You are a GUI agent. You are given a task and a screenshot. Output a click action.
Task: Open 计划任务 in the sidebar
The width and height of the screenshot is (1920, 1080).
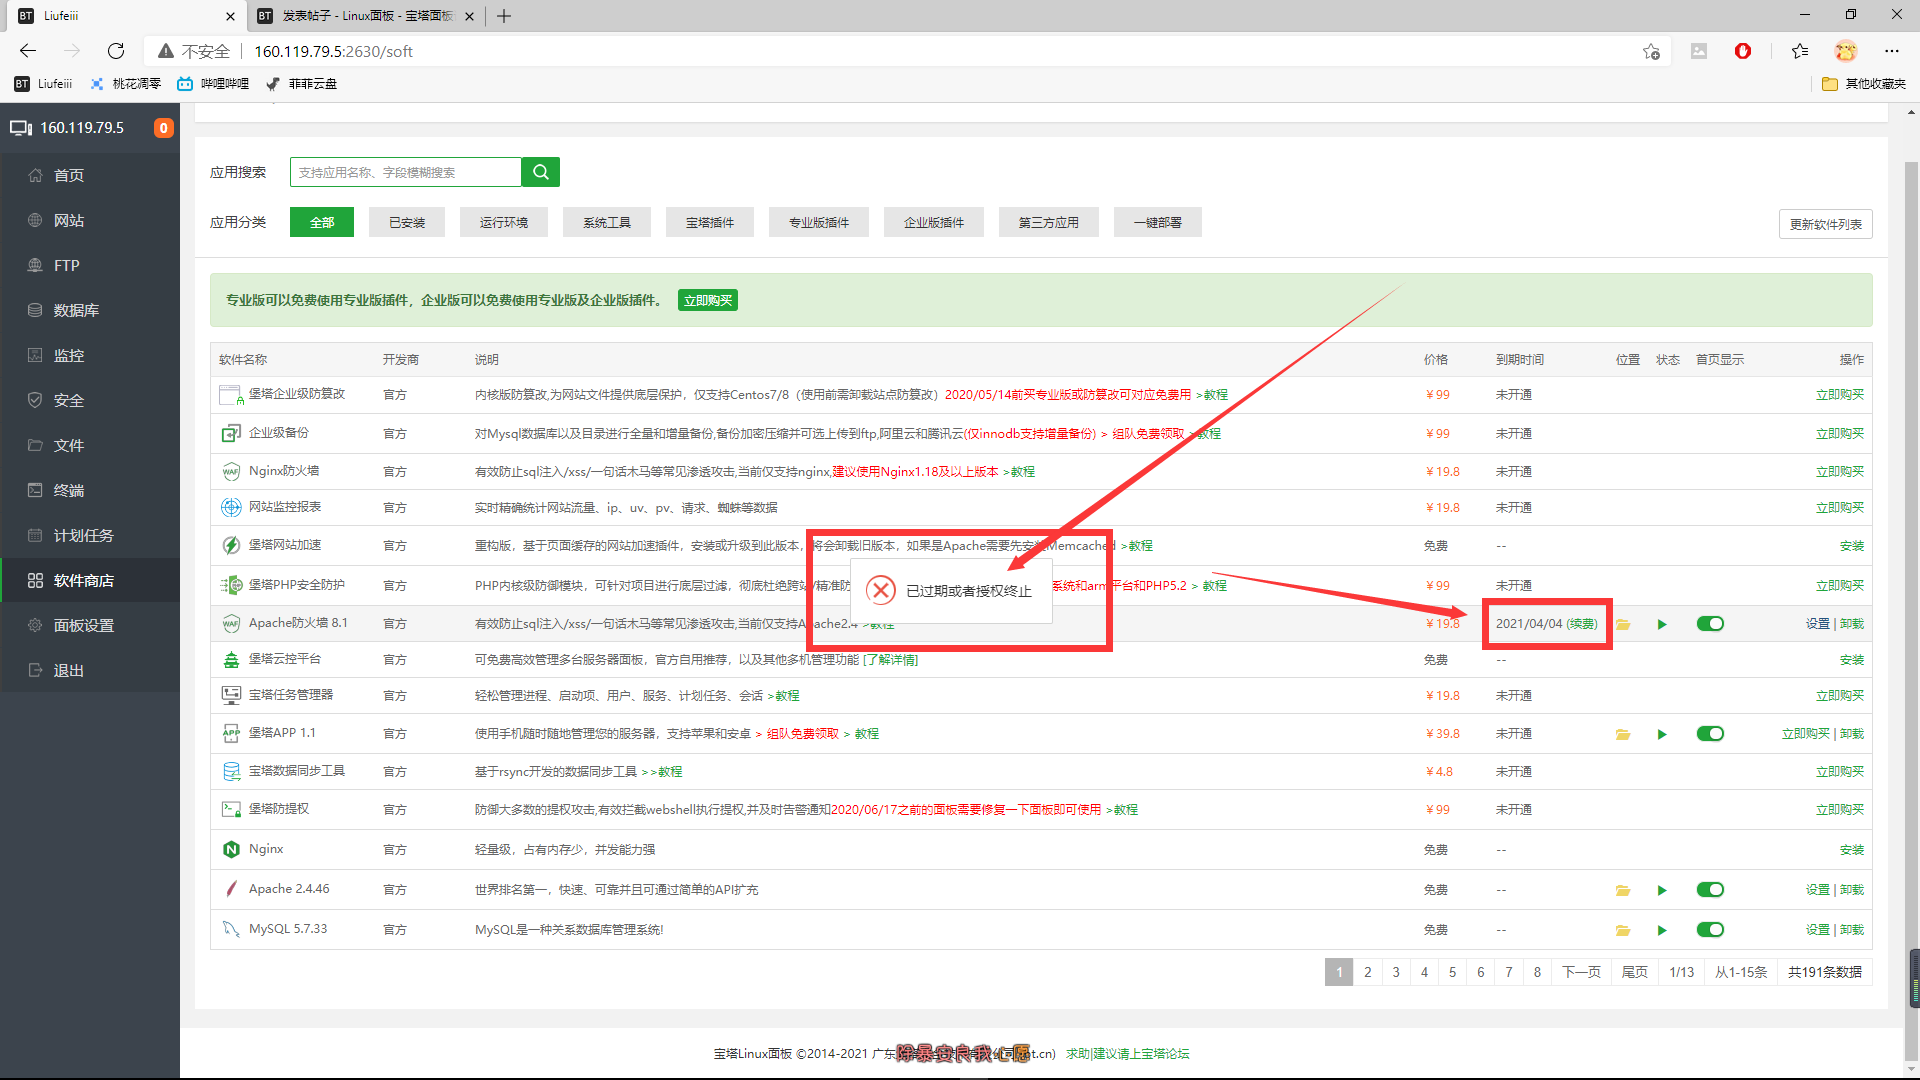pos(90,535)
